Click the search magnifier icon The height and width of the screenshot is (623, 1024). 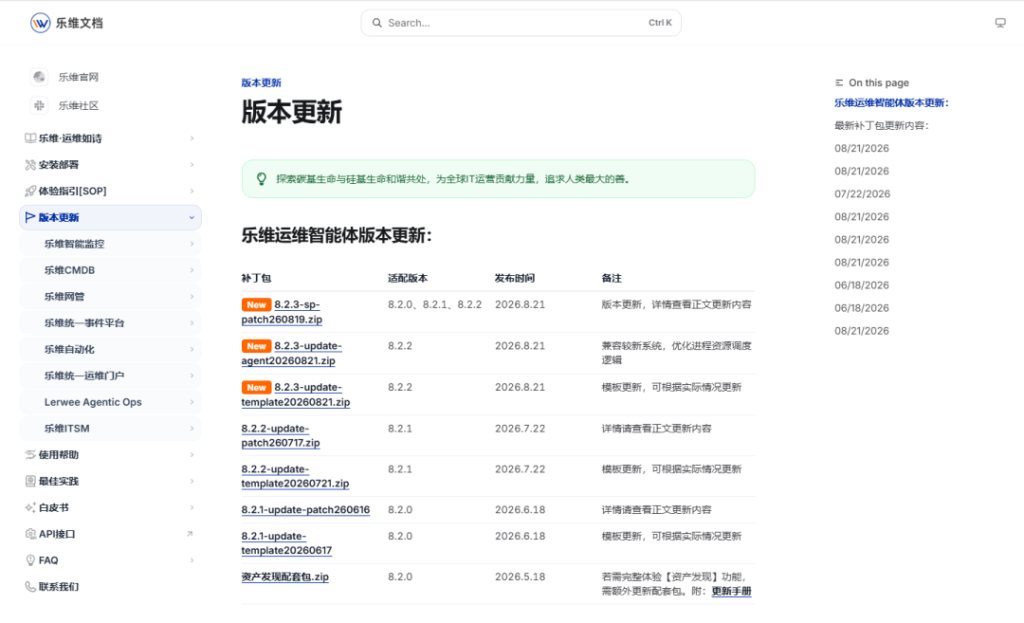pos(377,23)
